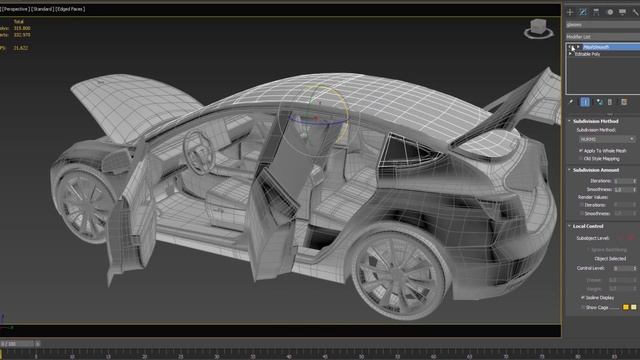640x360 pixels.
Task: Select Editable Poly in modifier stack
Action: (x=587, y=54)
